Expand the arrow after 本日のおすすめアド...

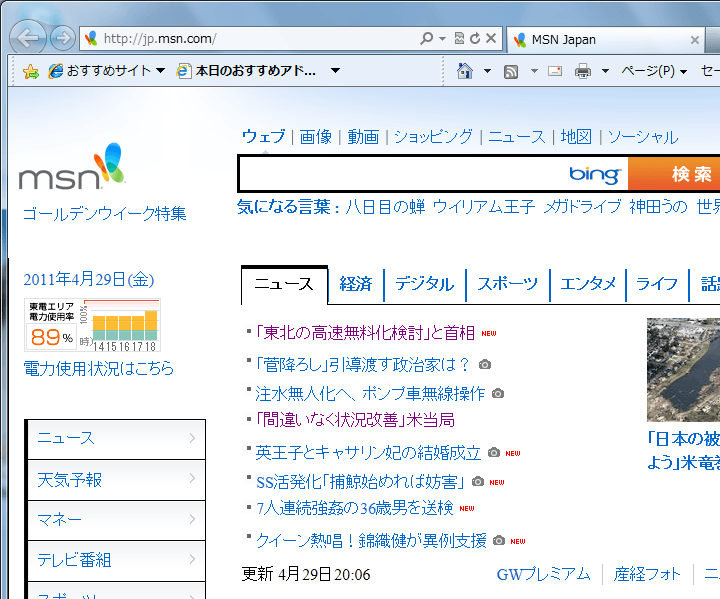336,71
